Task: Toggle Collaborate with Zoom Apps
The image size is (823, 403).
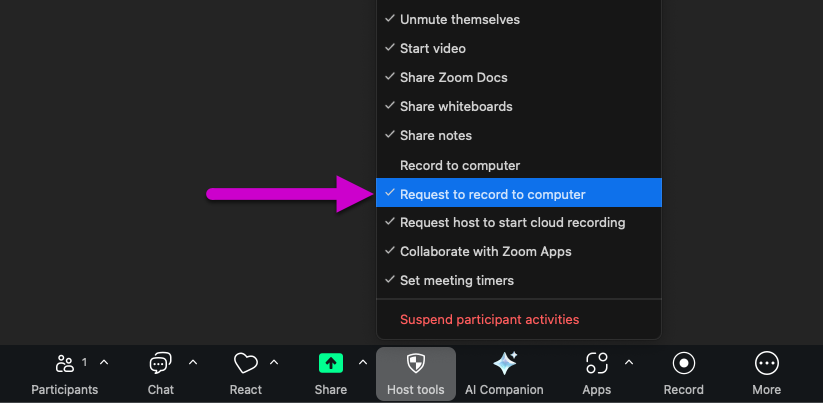Action: click(486, 251)
